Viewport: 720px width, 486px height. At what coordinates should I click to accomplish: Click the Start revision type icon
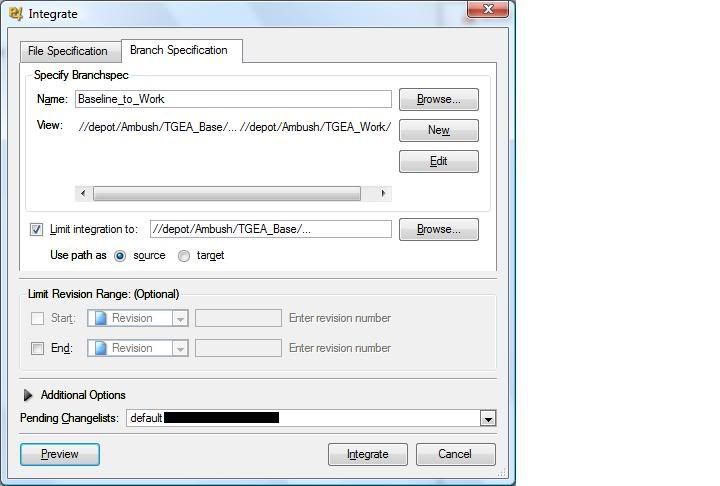pyautogui.click(x=101, y=318)
